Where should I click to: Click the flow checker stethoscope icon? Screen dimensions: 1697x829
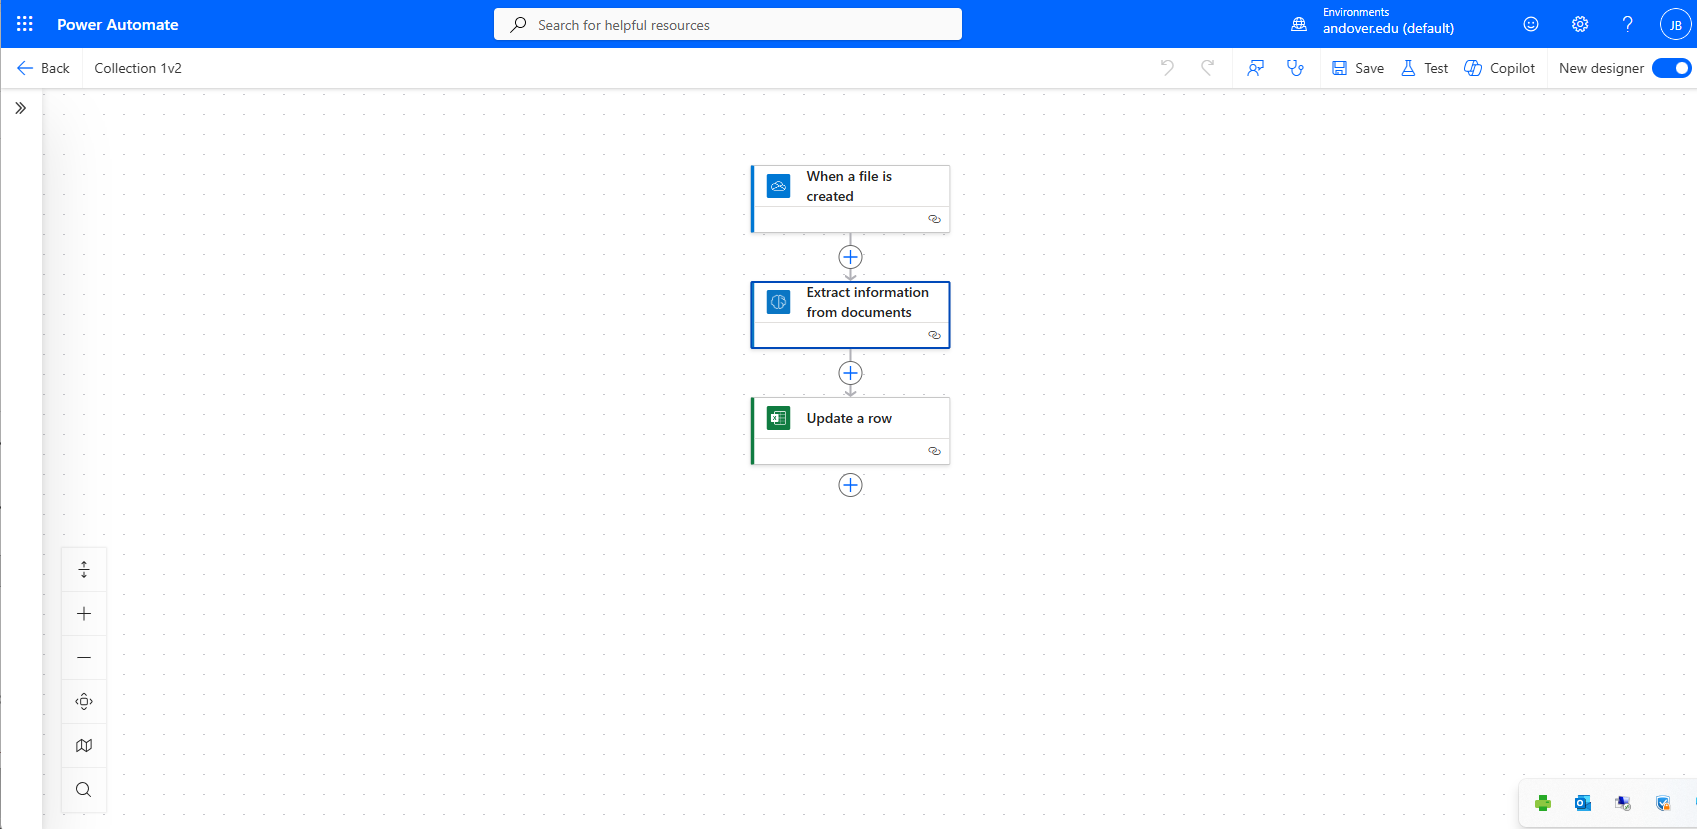(x=1295, y=68)
